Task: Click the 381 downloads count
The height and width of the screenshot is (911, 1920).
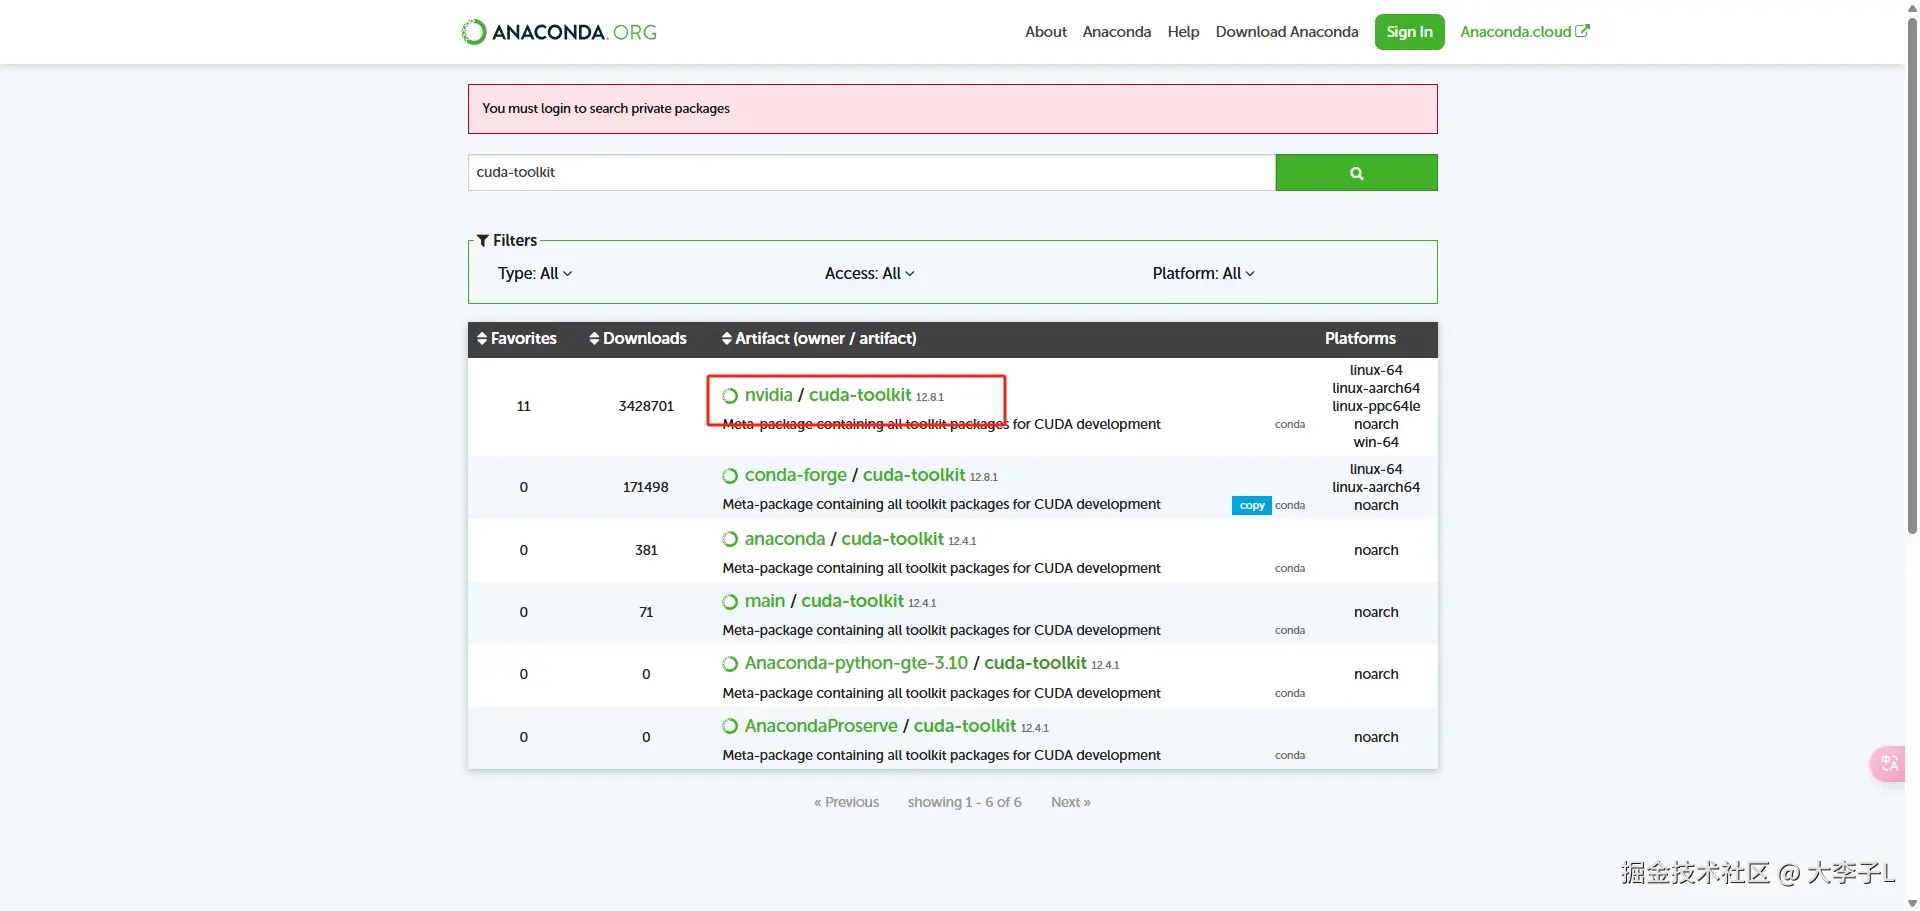Action: click(646, 550)
